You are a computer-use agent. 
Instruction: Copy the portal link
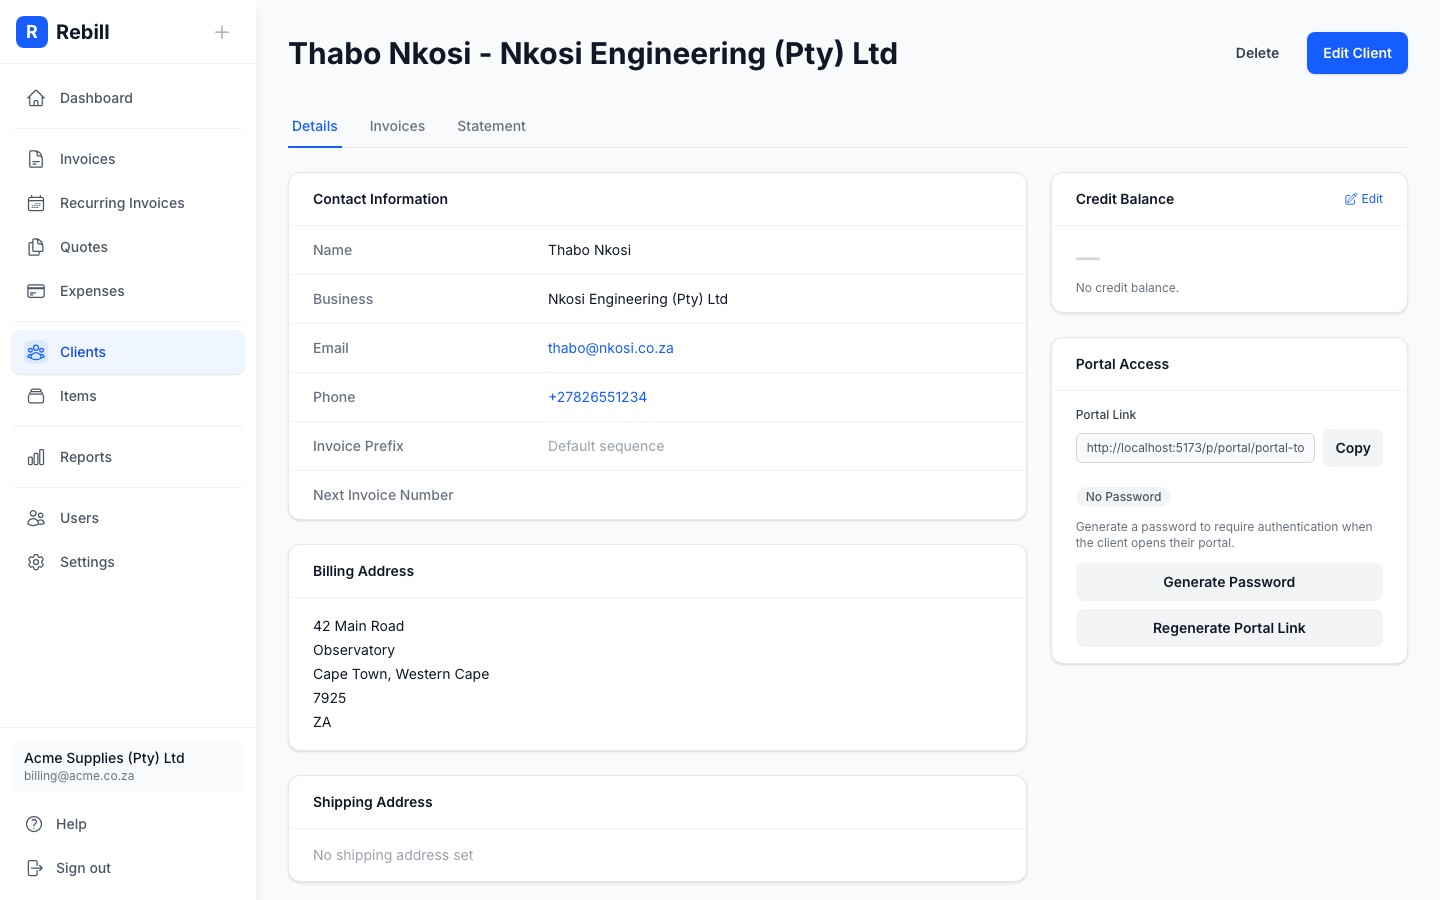1352,448
